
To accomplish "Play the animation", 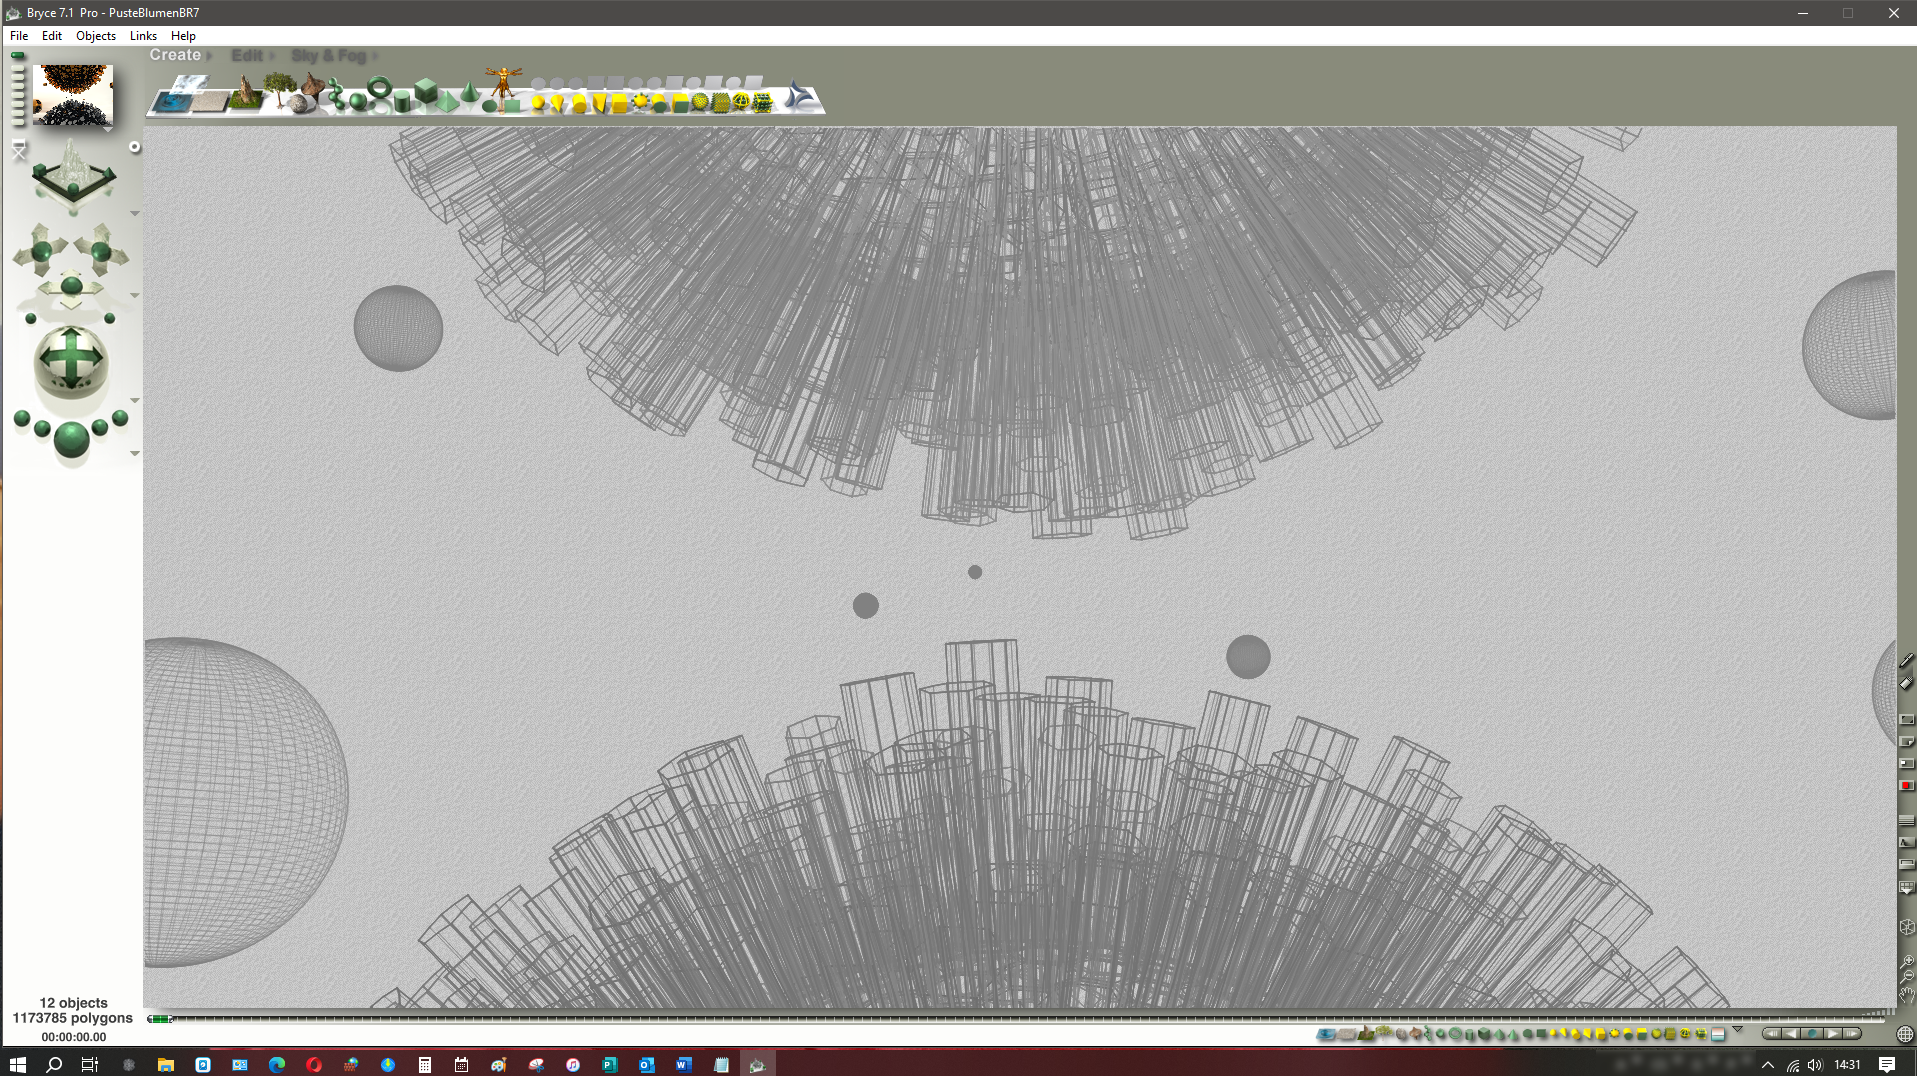I will point(1832,1034).
